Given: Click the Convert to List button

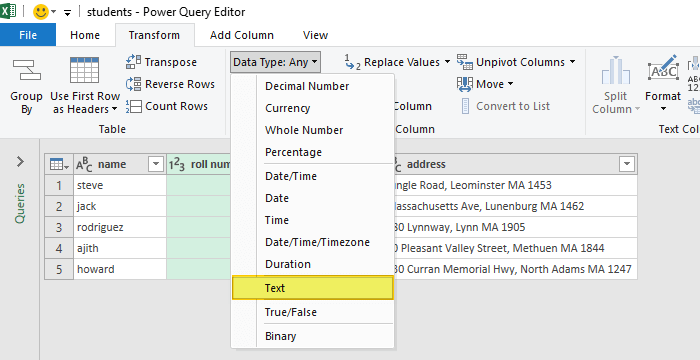Looking at the screenshot, I should (x=505, y=106).
